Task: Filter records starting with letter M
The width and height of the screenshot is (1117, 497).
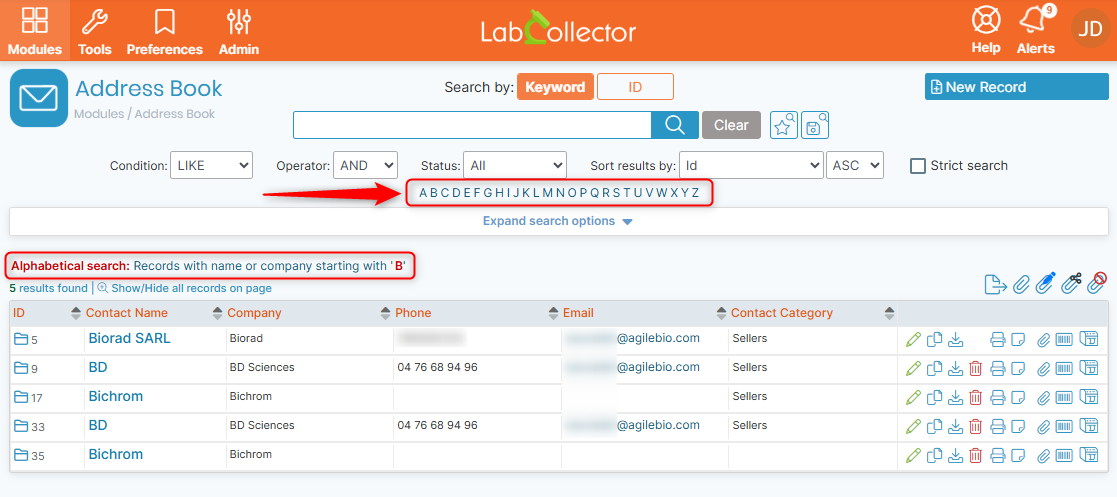Action: (x=547, y=192)
